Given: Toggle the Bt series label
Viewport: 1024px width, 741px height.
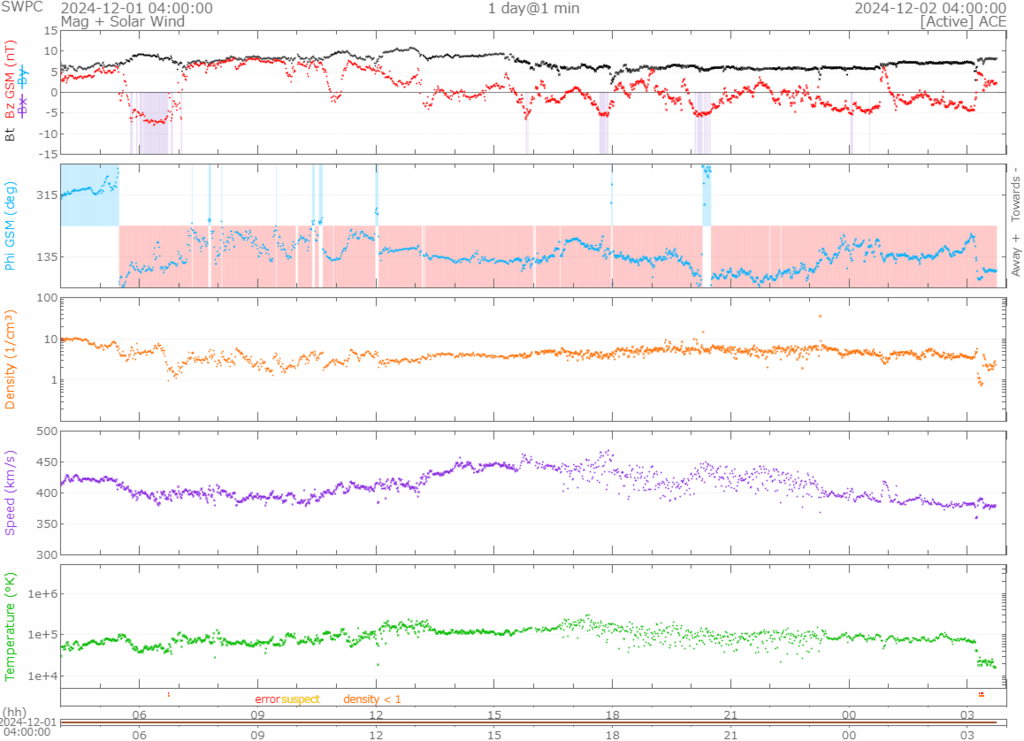Looking at the screenshot, I should coord(10,135).
